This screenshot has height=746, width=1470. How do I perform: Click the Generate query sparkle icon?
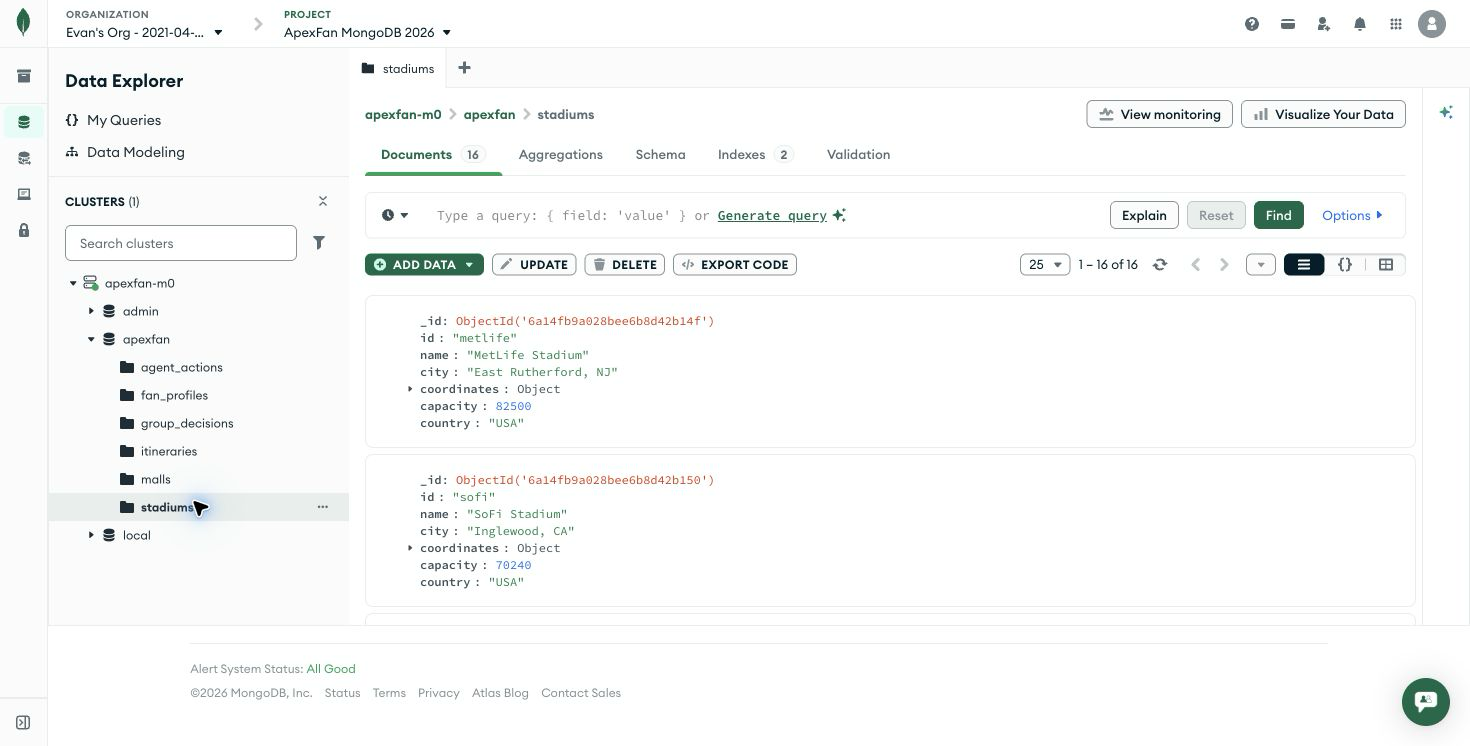[x=839, y=215]
